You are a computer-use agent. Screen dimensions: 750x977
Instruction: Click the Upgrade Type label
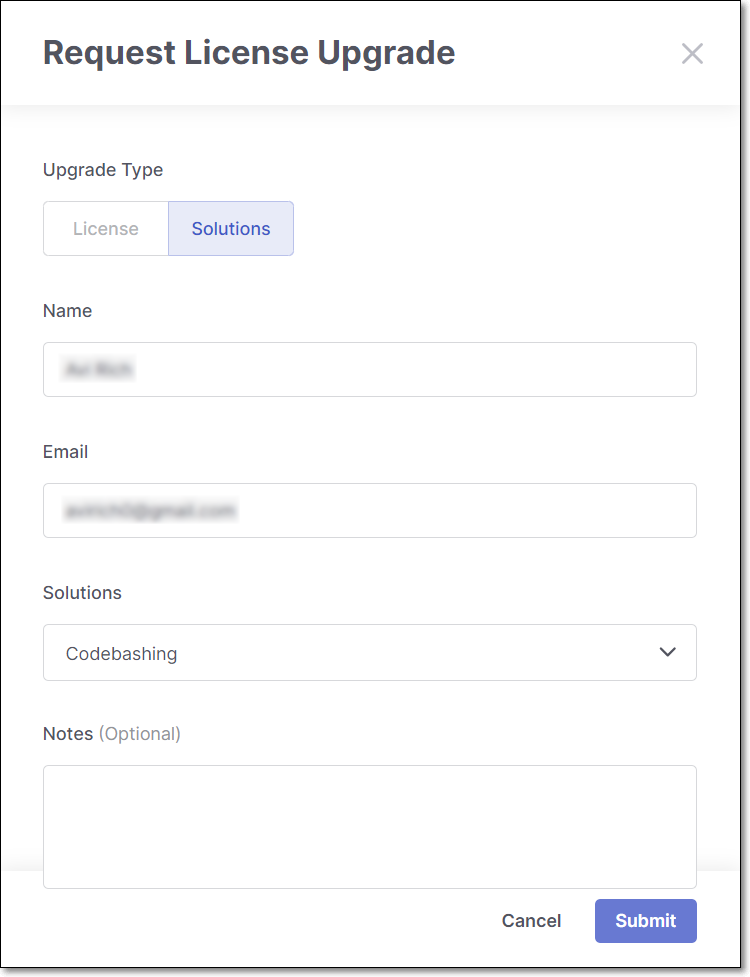pyautogui.click(x=103, y=170)
